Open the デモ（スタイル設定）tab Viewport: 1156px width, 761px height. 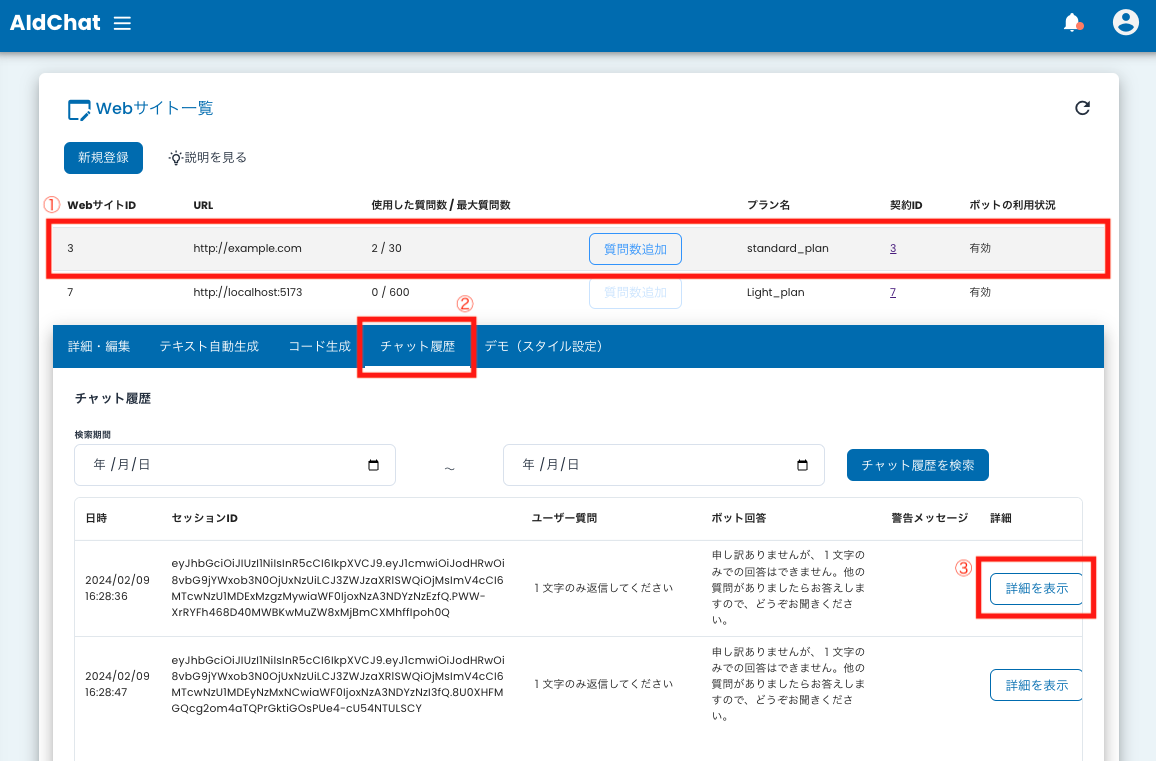(x=543, y=346)
